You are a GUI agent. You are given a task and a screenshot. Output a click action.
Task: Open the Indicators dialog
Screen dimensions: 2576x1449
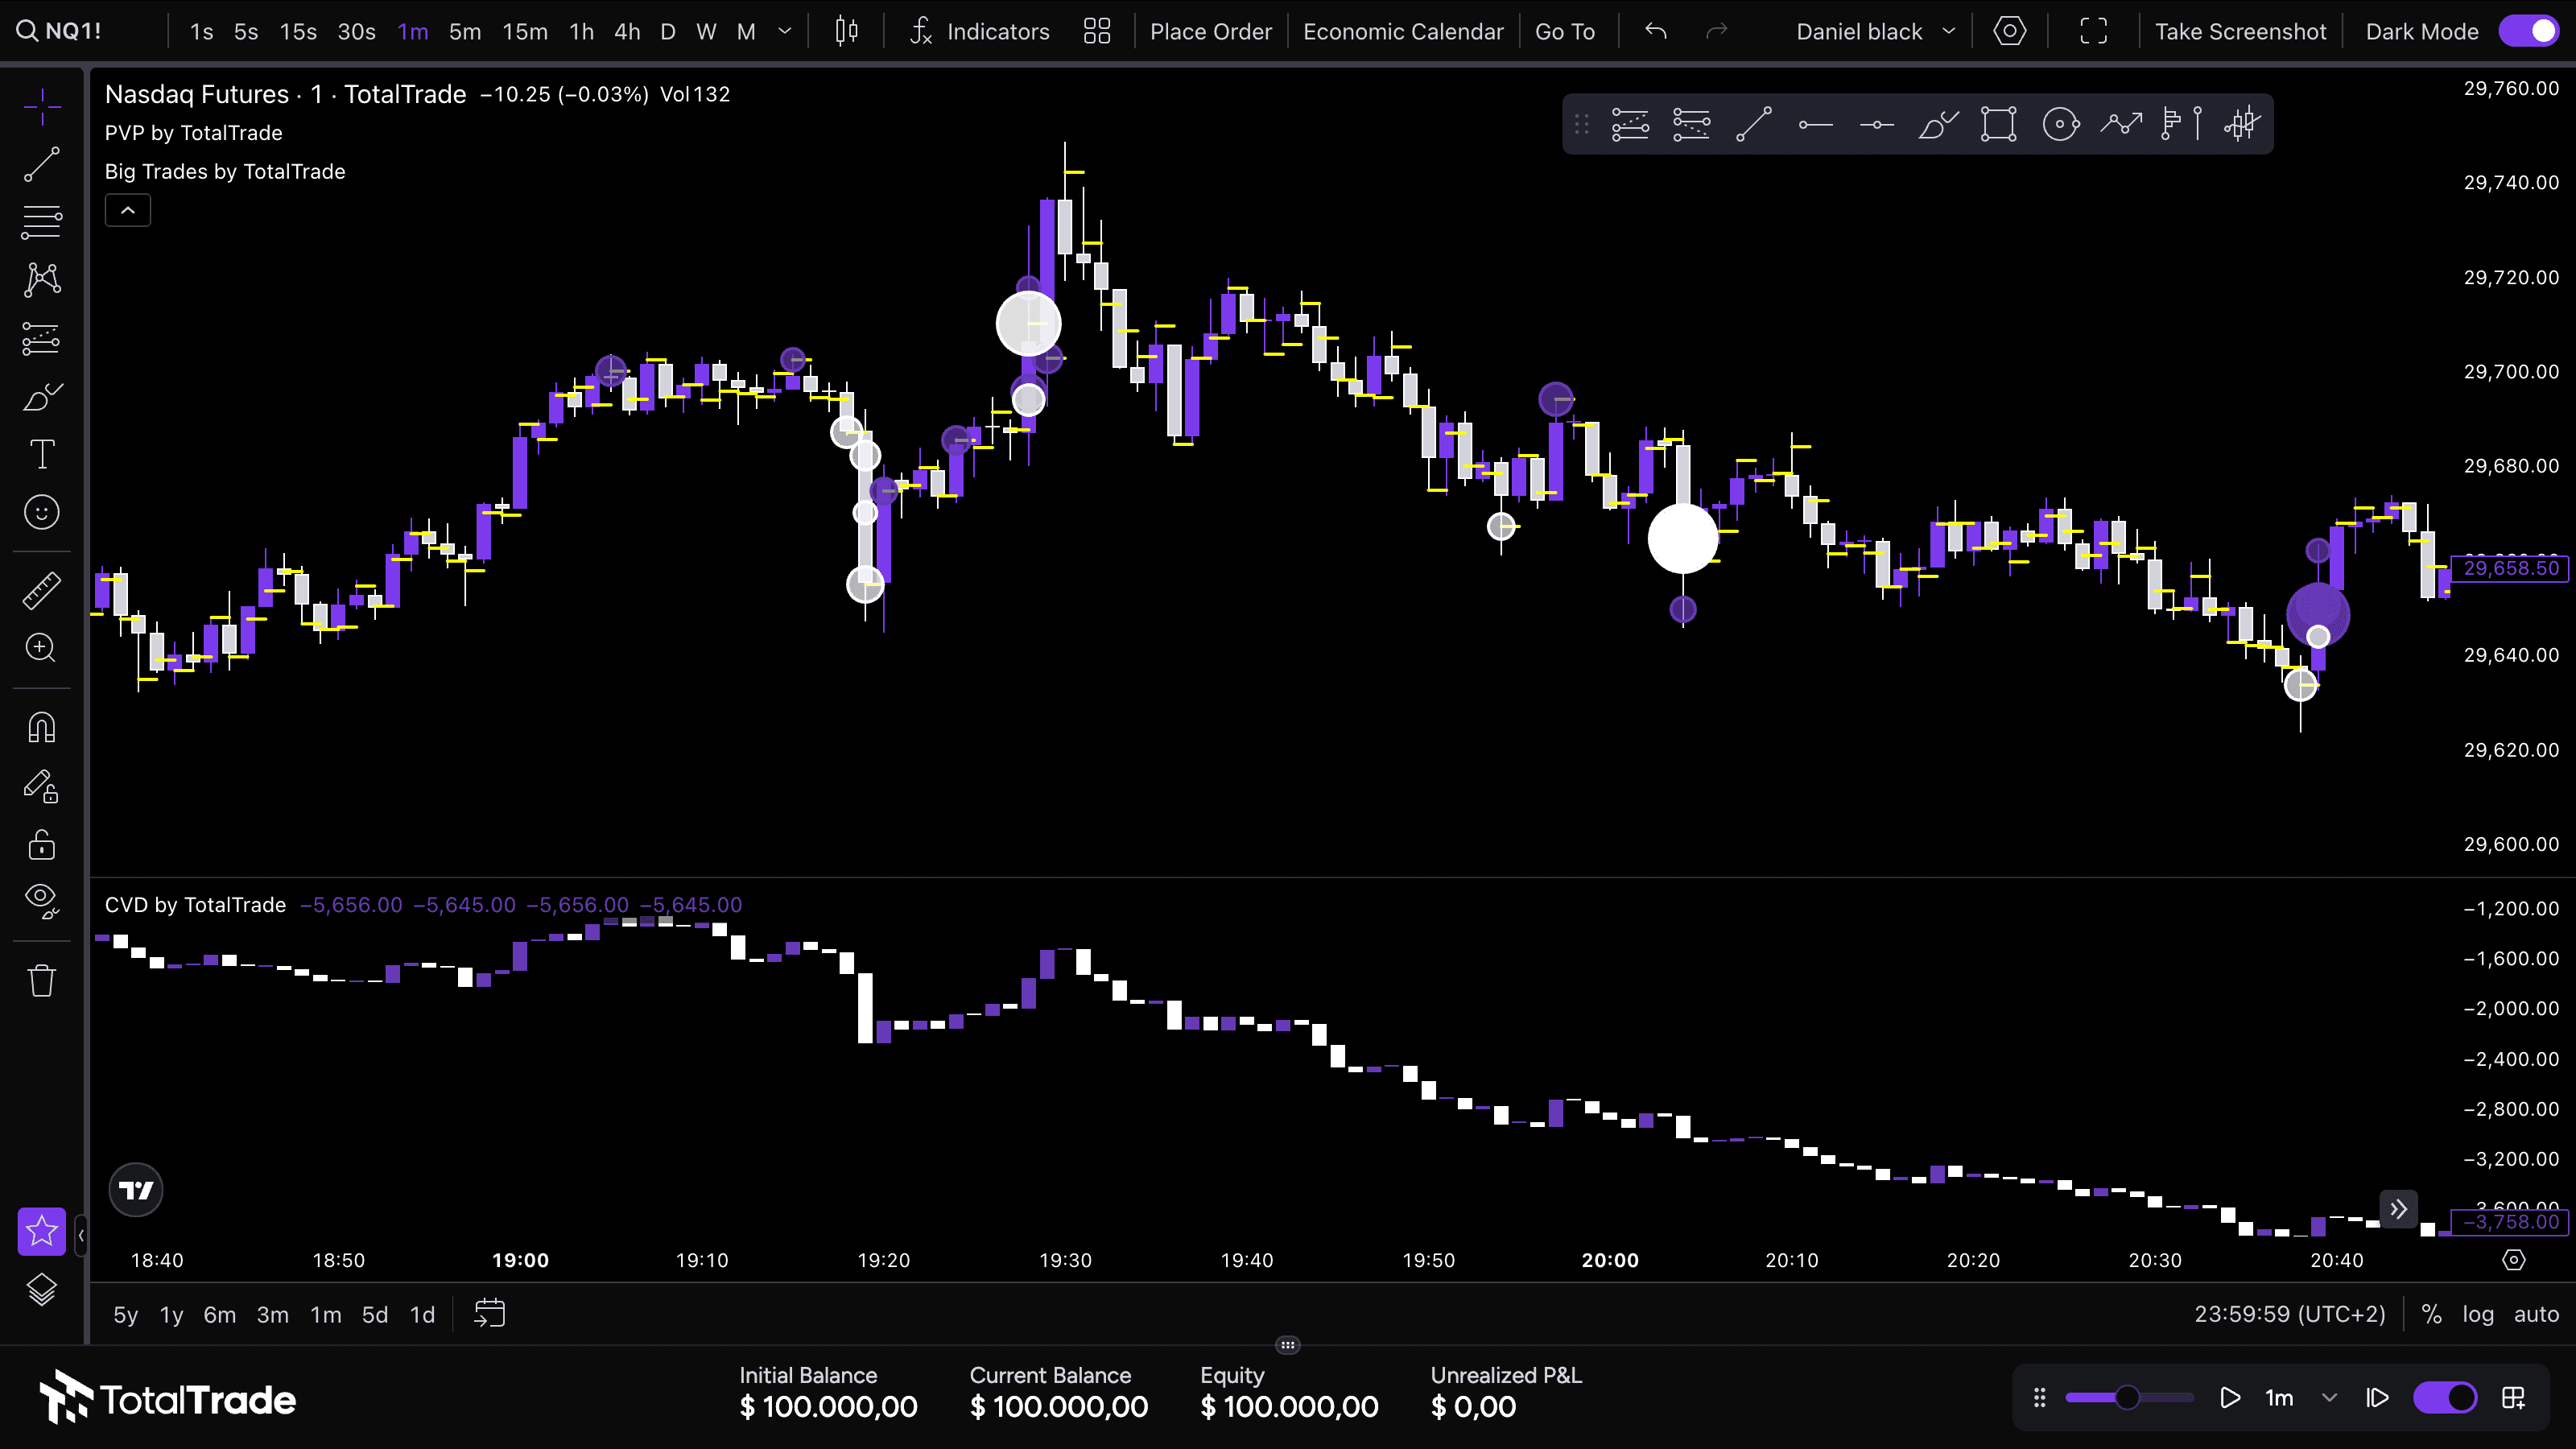[979, 31]
